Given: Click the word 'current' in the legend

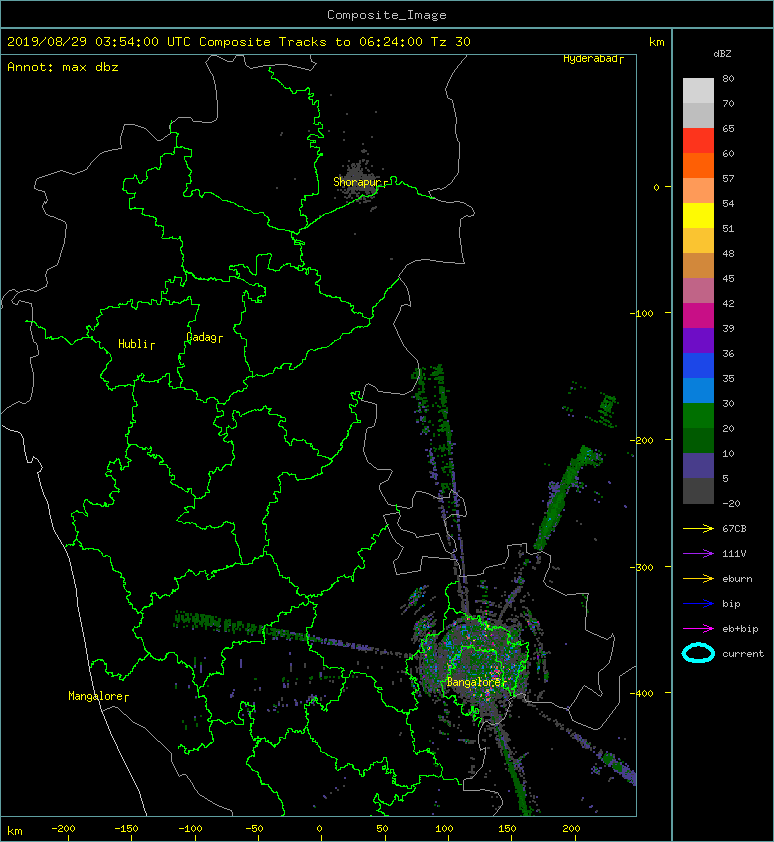Looking at the screenshot, I should pos(743,654).
